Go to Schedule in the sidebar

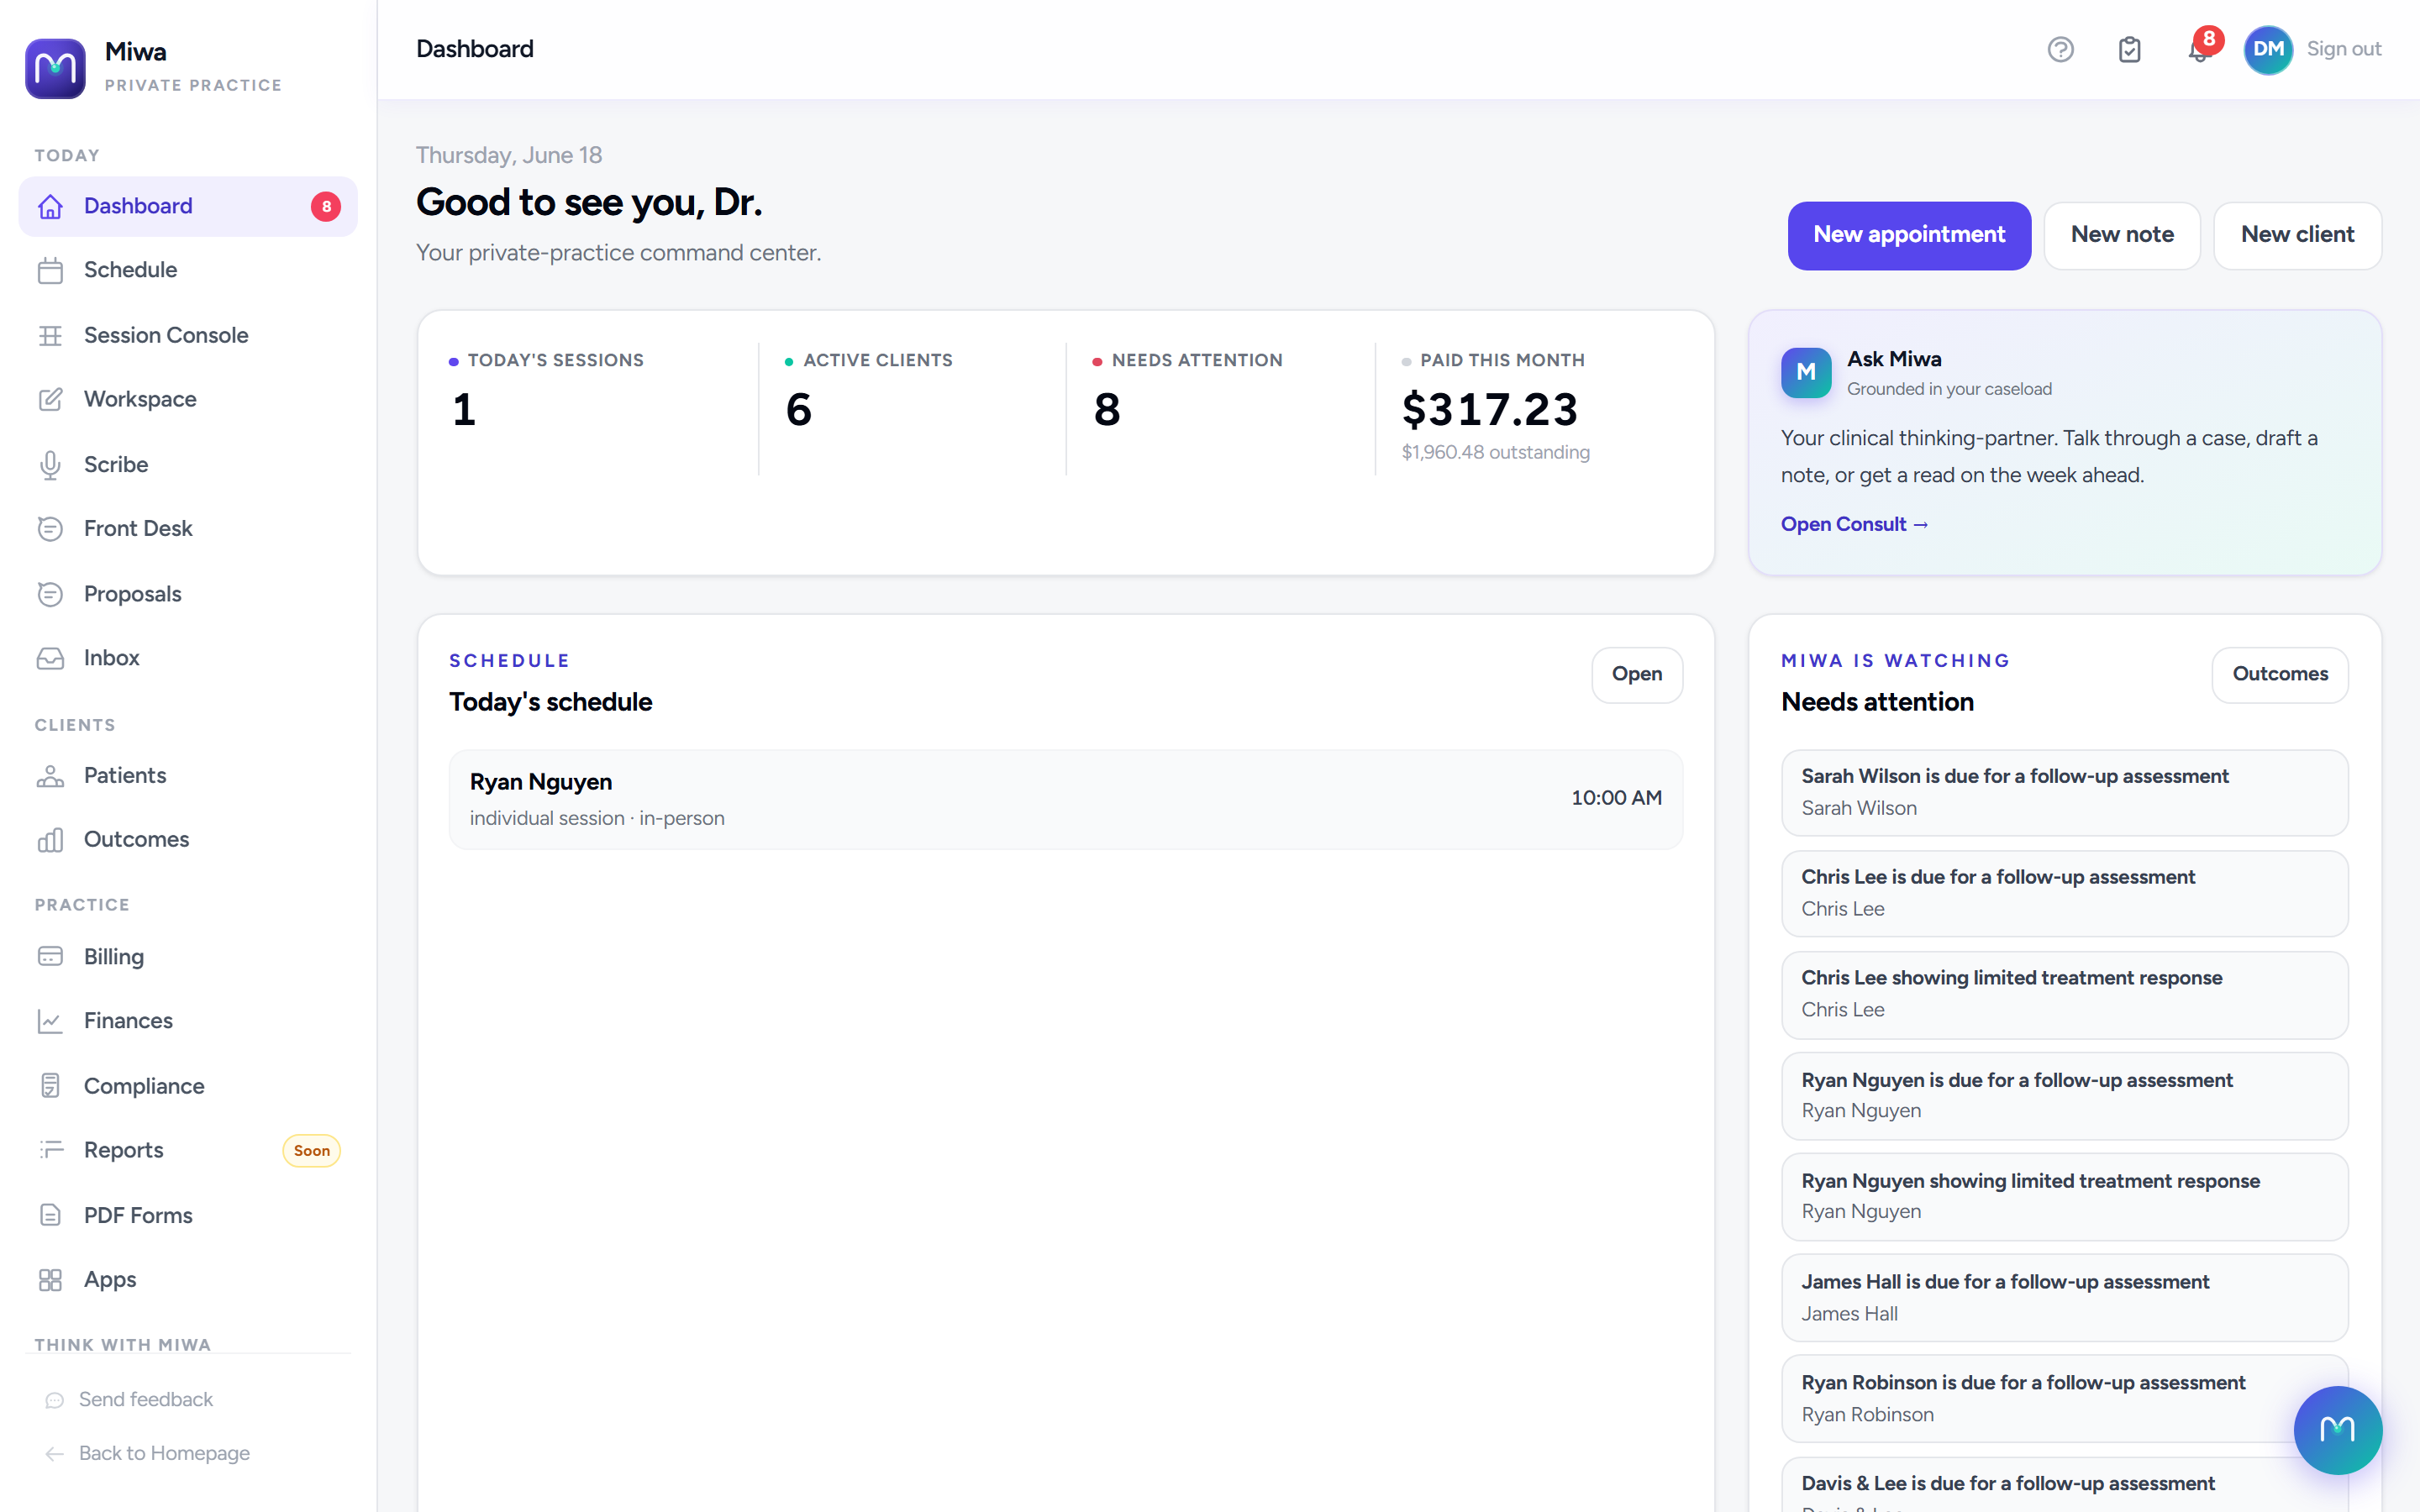click(188, 270)
